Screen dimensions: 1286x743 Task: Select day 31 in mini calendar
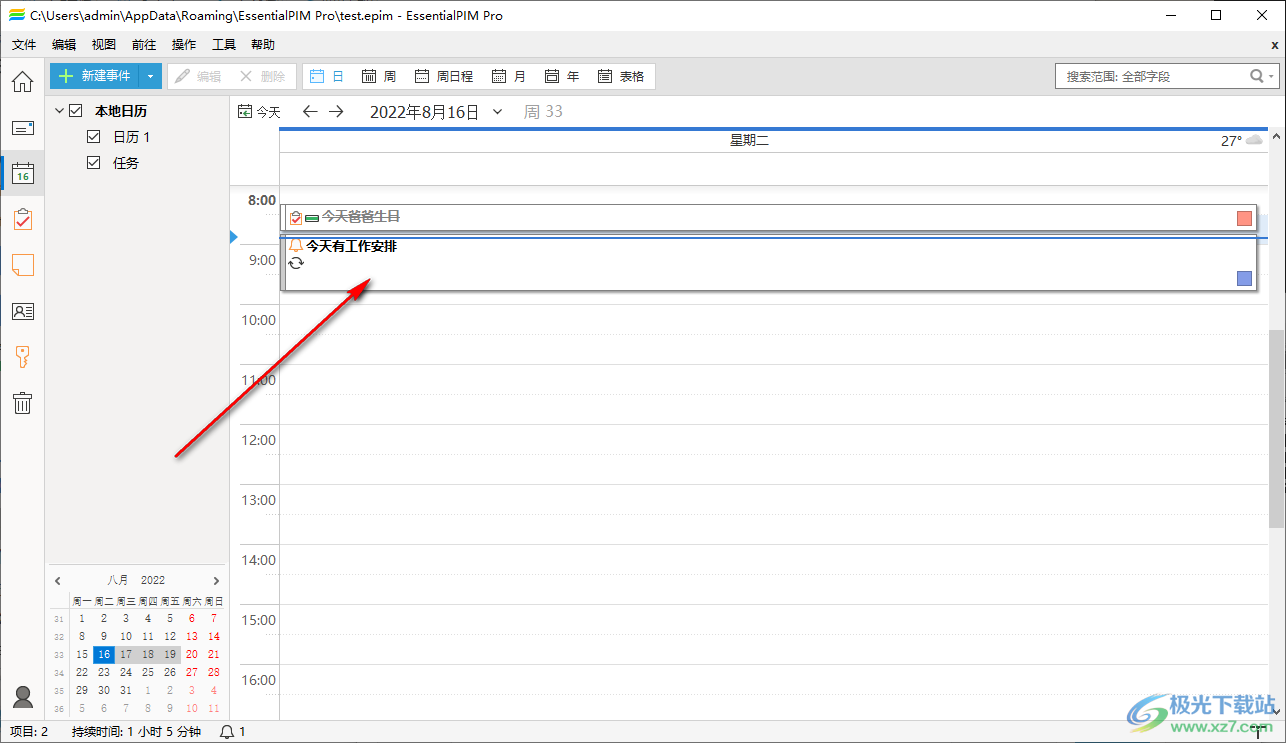click(126, 690)
